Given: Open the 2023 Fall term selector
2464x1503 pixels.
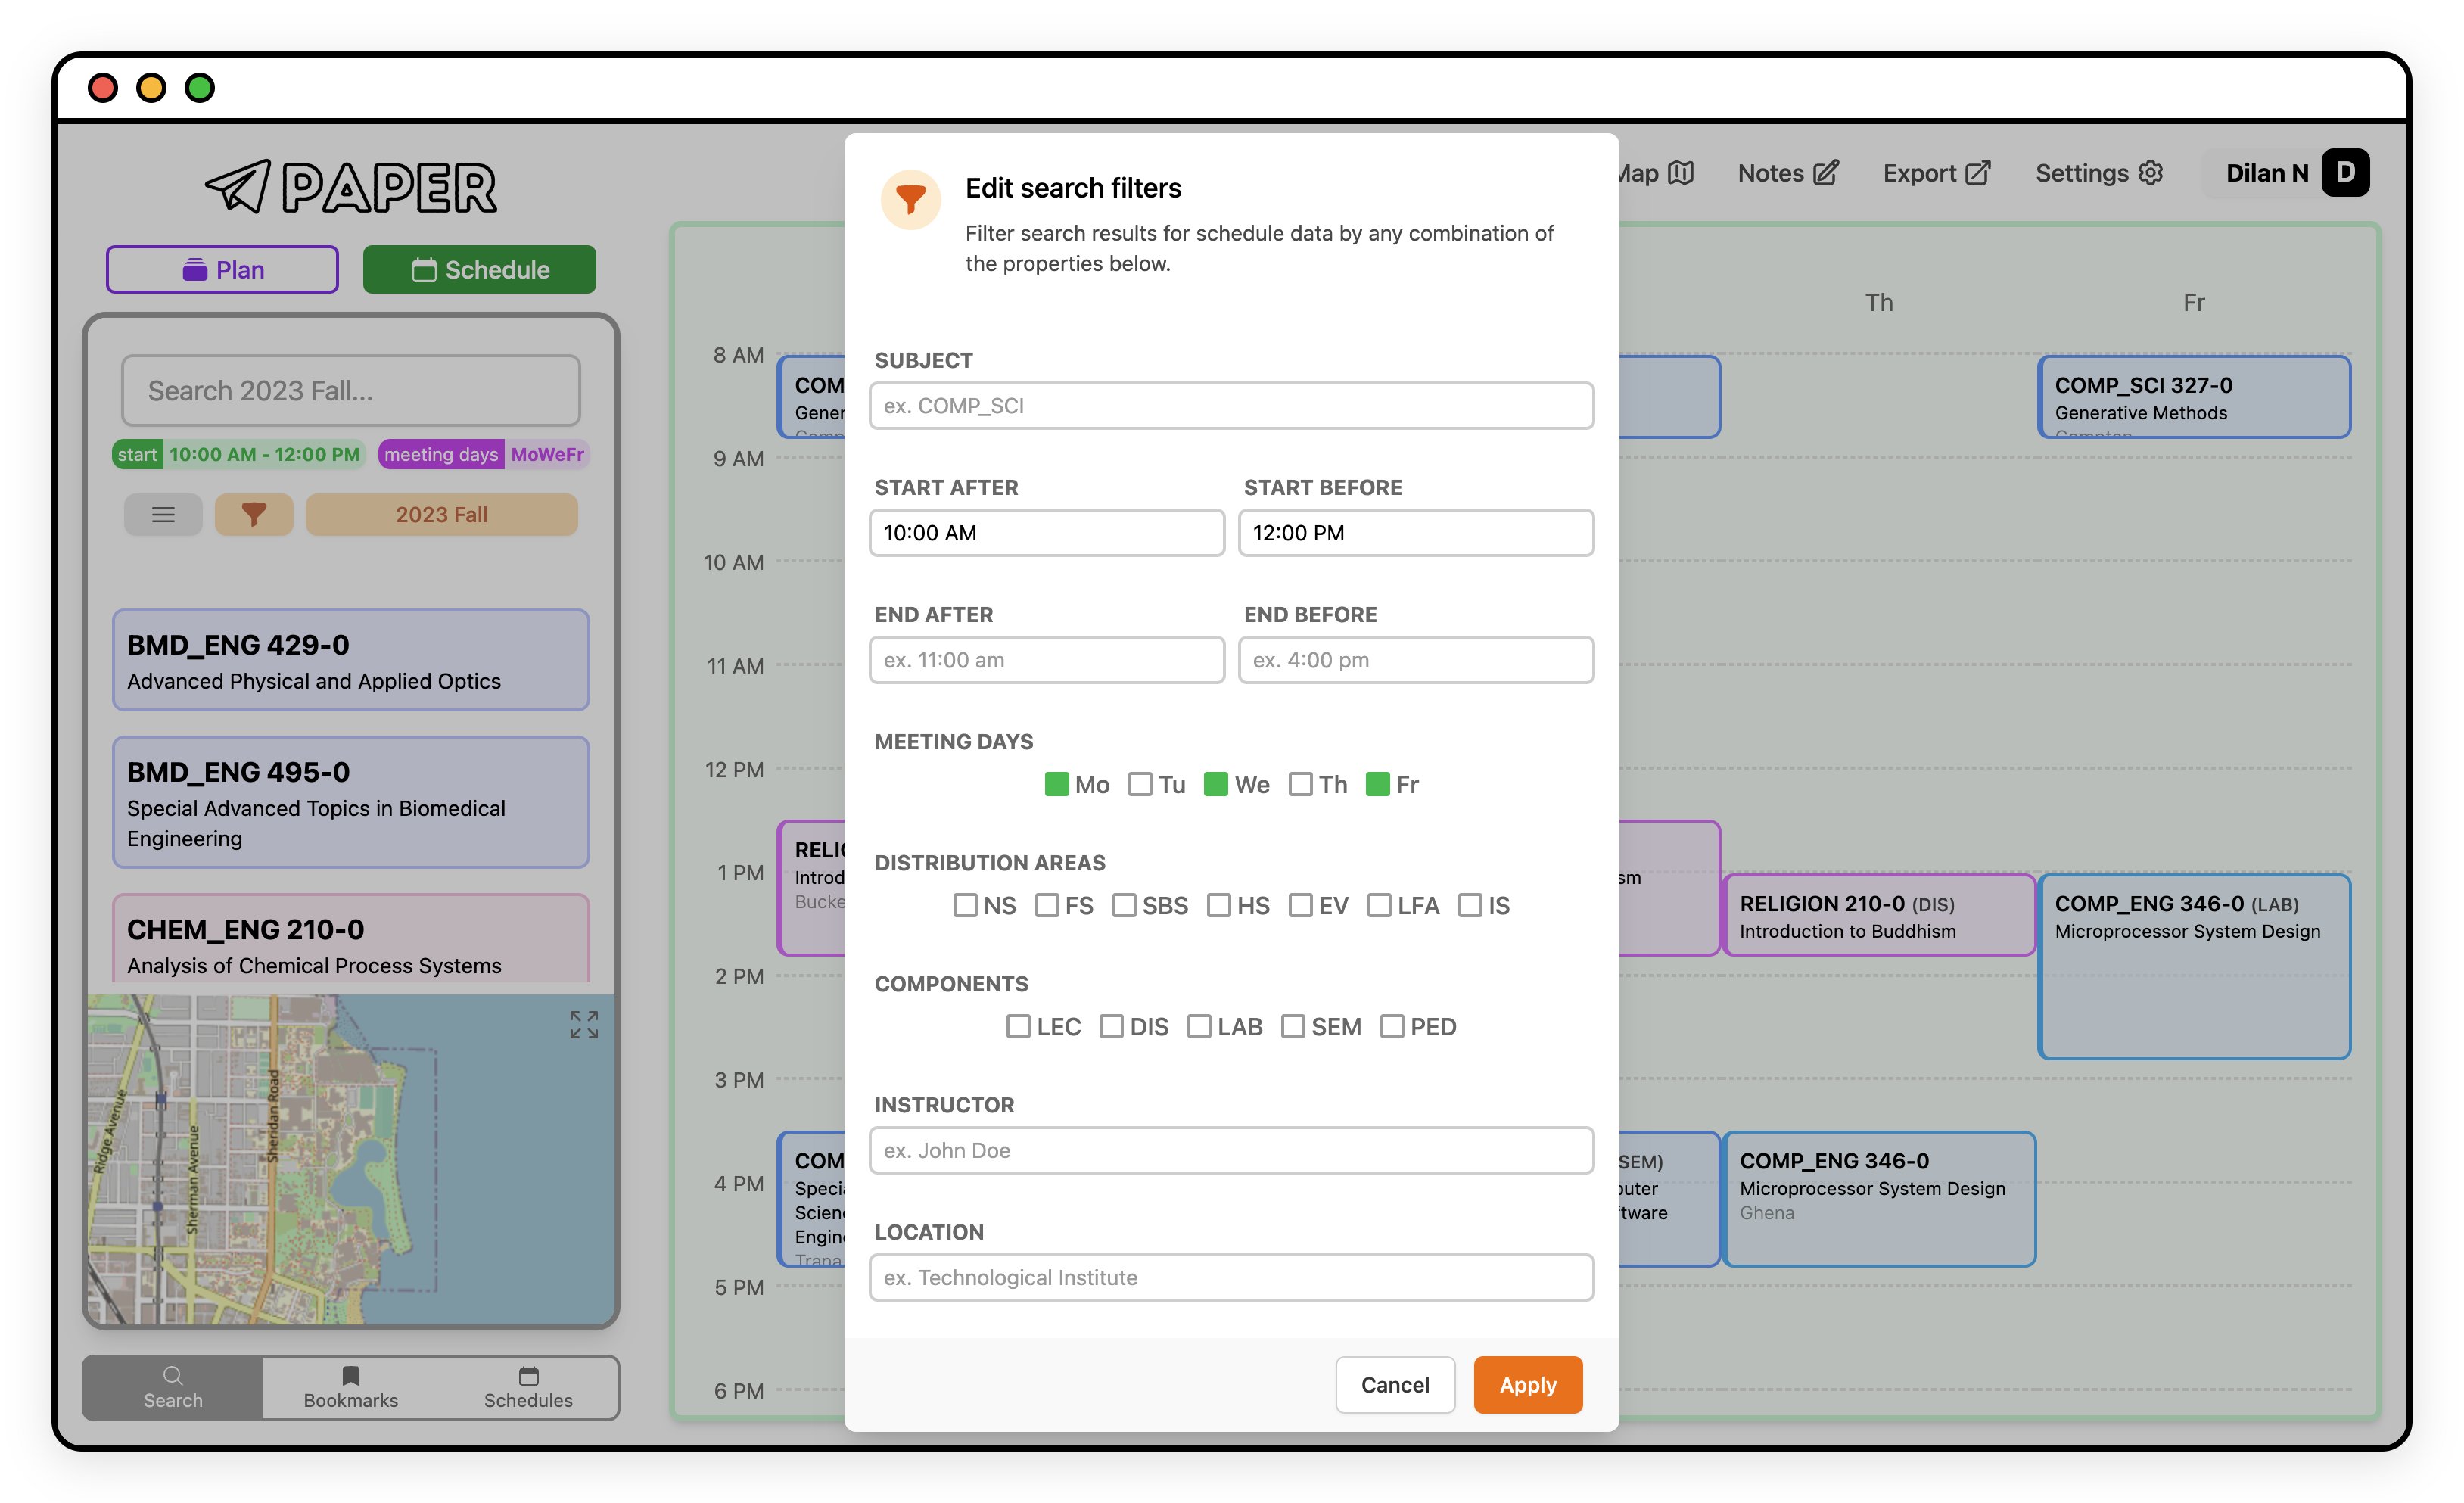Looking at the screenshot, I should [x=441, y=514].
